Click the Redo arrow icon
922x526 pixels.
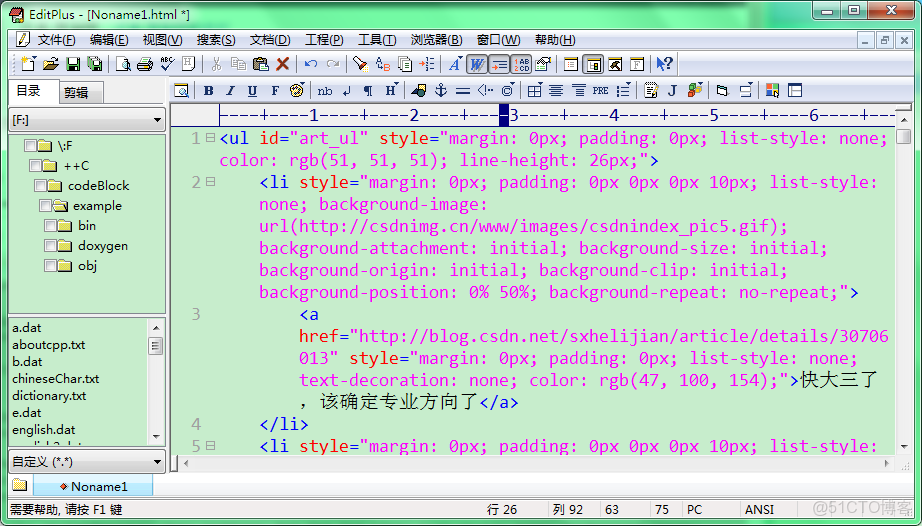click(333, 63)
